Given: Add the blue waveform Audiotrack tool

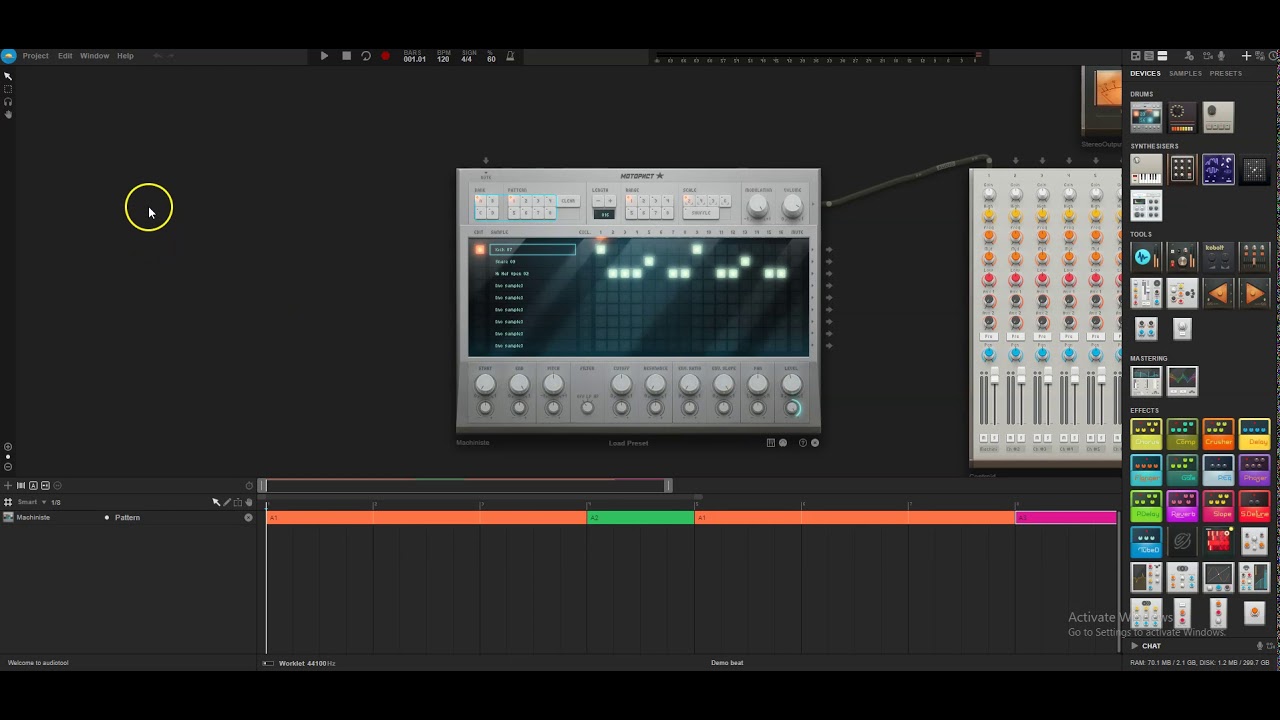Looking at the screenshot, I should [1146, 257].
